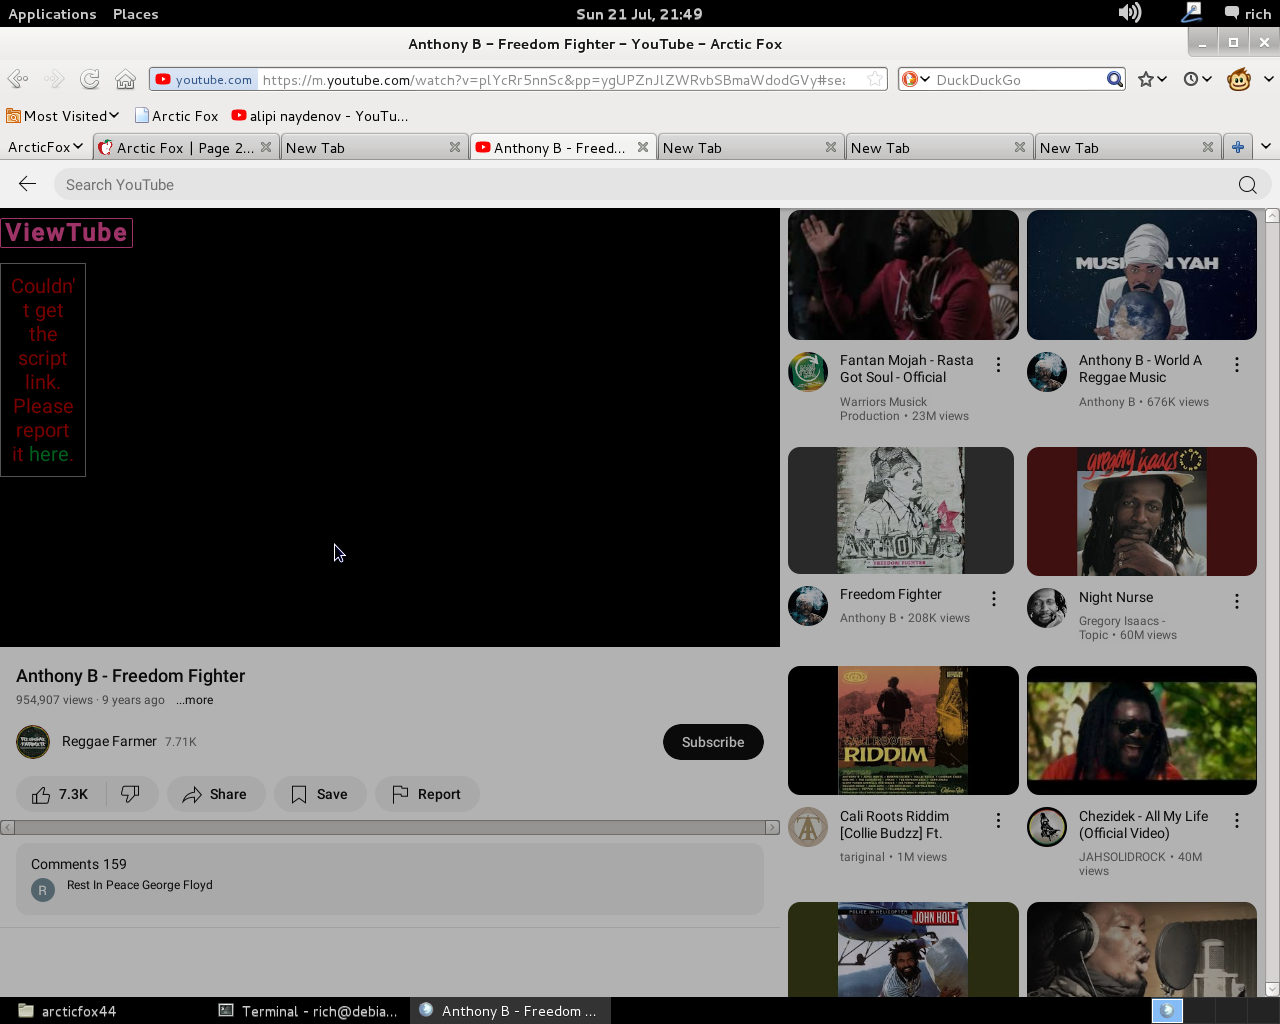Open the bookmarks star menu button
The image size is (1280, 1024).
click(x=1152, y=79)
